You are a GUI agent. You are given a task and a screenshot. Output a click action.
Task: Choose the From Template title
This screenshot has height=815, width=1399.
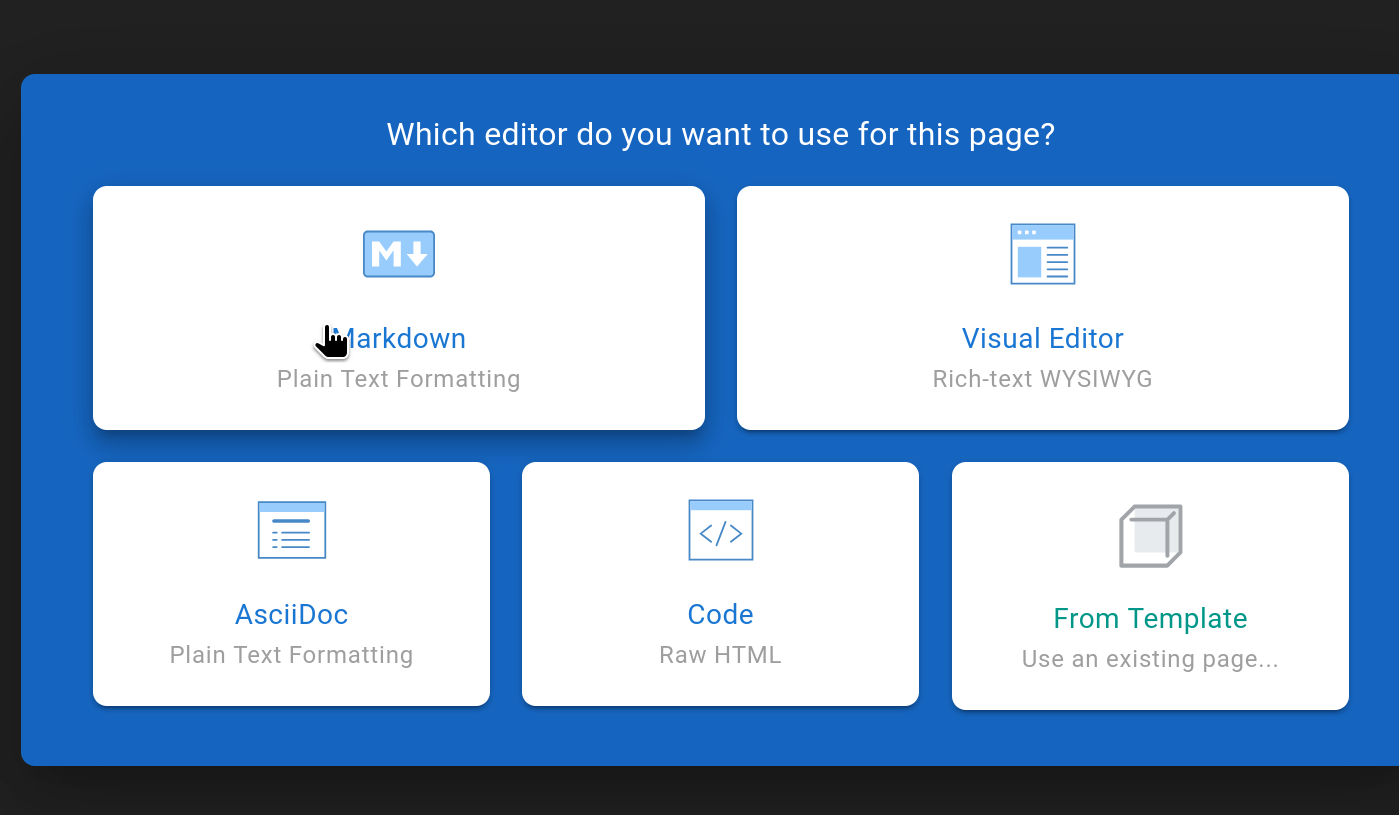click(1150, 618)
